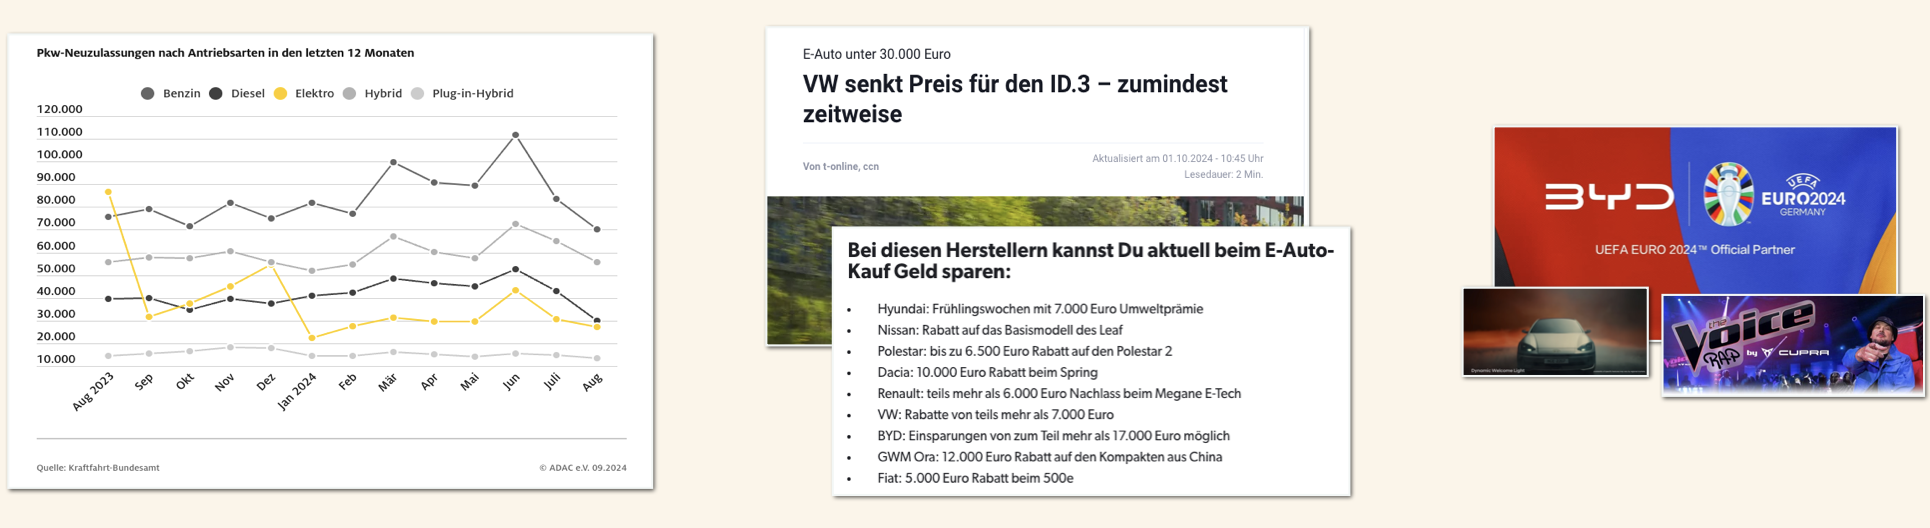Click the Dacia Spring Rabatt list item
Viewport: 1930px width, 528px height.
pos(987,372)
